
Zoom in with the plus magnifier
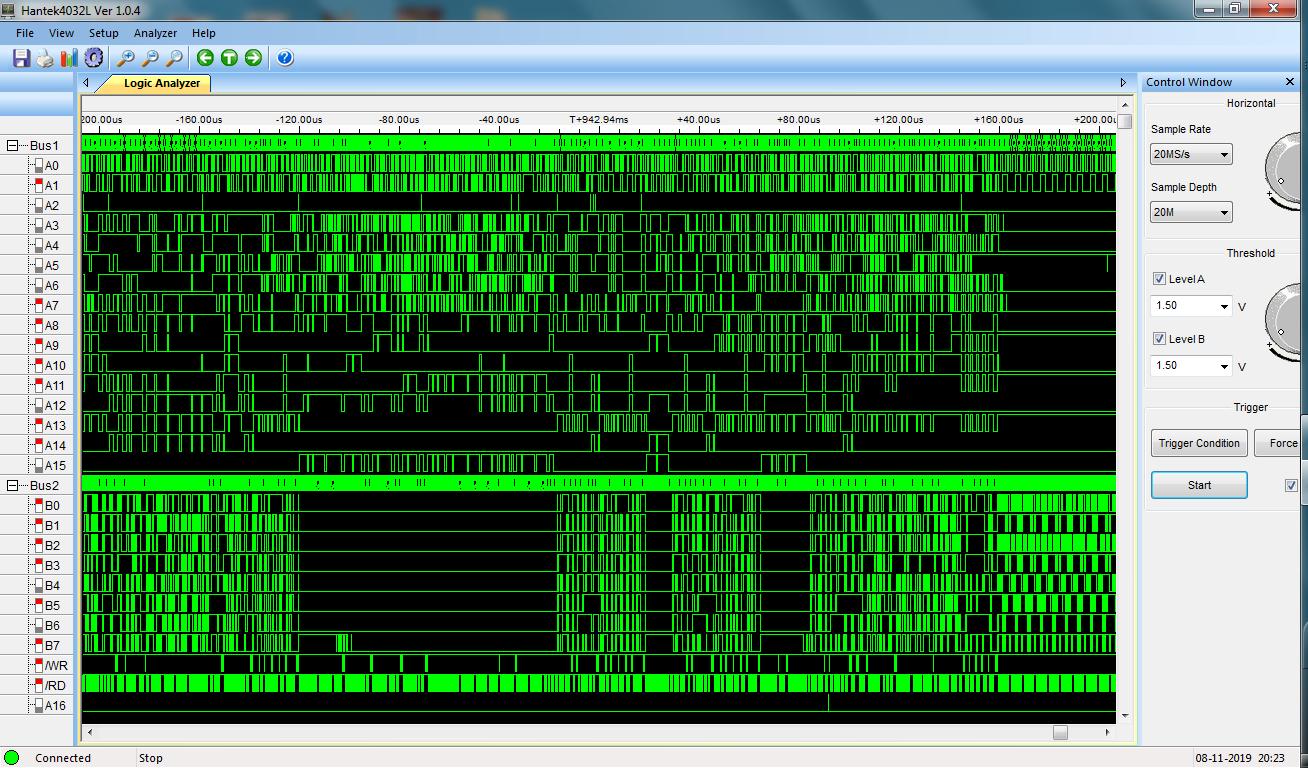126,58
